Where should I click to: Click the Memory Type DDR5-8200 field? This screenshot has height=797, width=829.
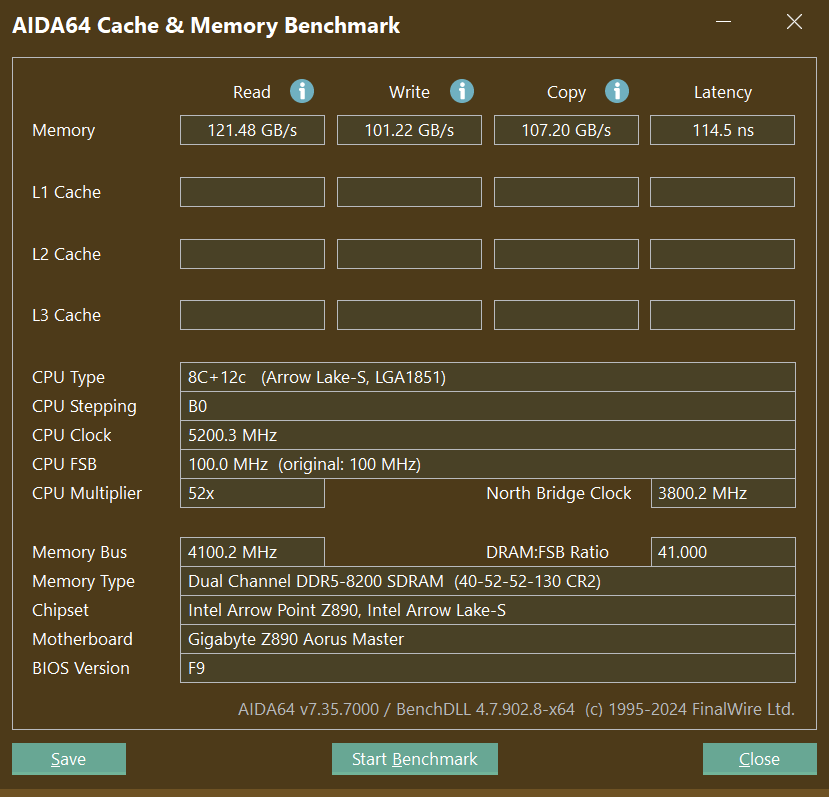click(x=487, y=581)
